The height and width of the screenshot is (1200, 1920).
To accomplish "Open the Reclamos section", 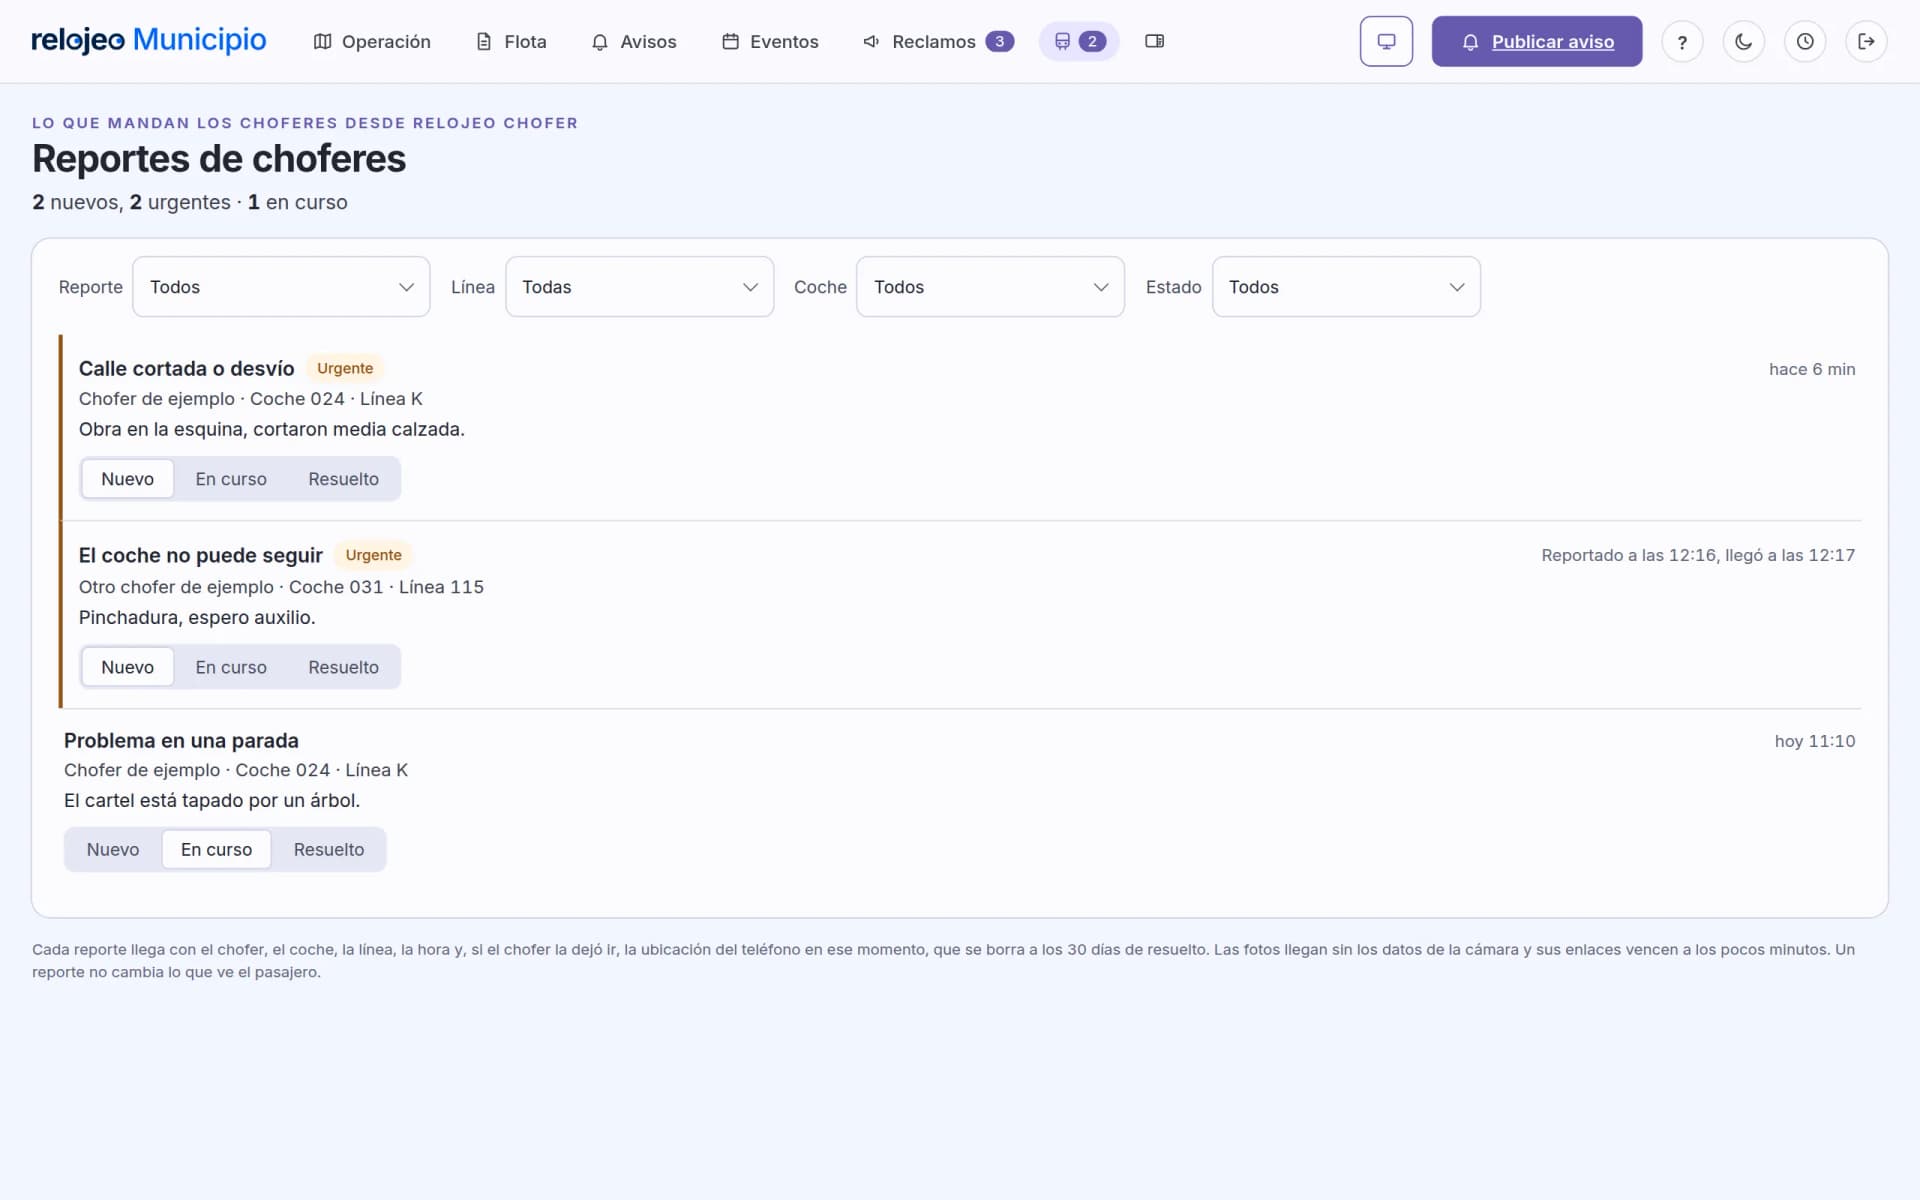I will pos(938,41).
